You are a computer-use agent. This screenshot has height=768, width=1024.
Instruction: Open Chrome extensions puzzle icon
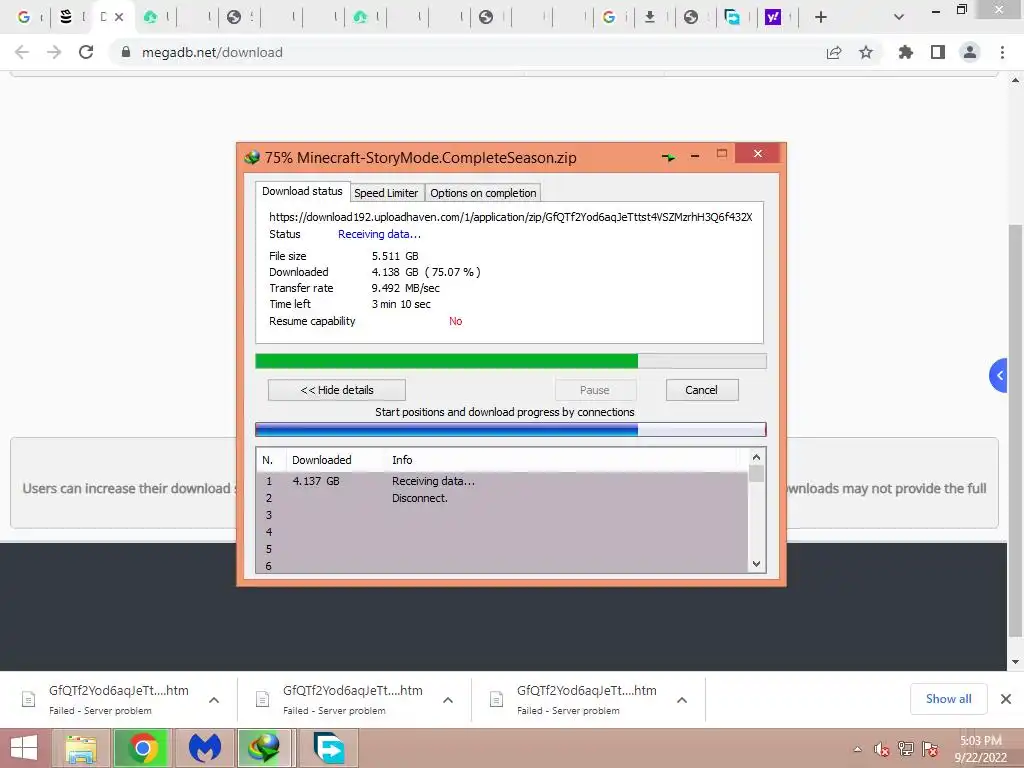tap(906, 52)
